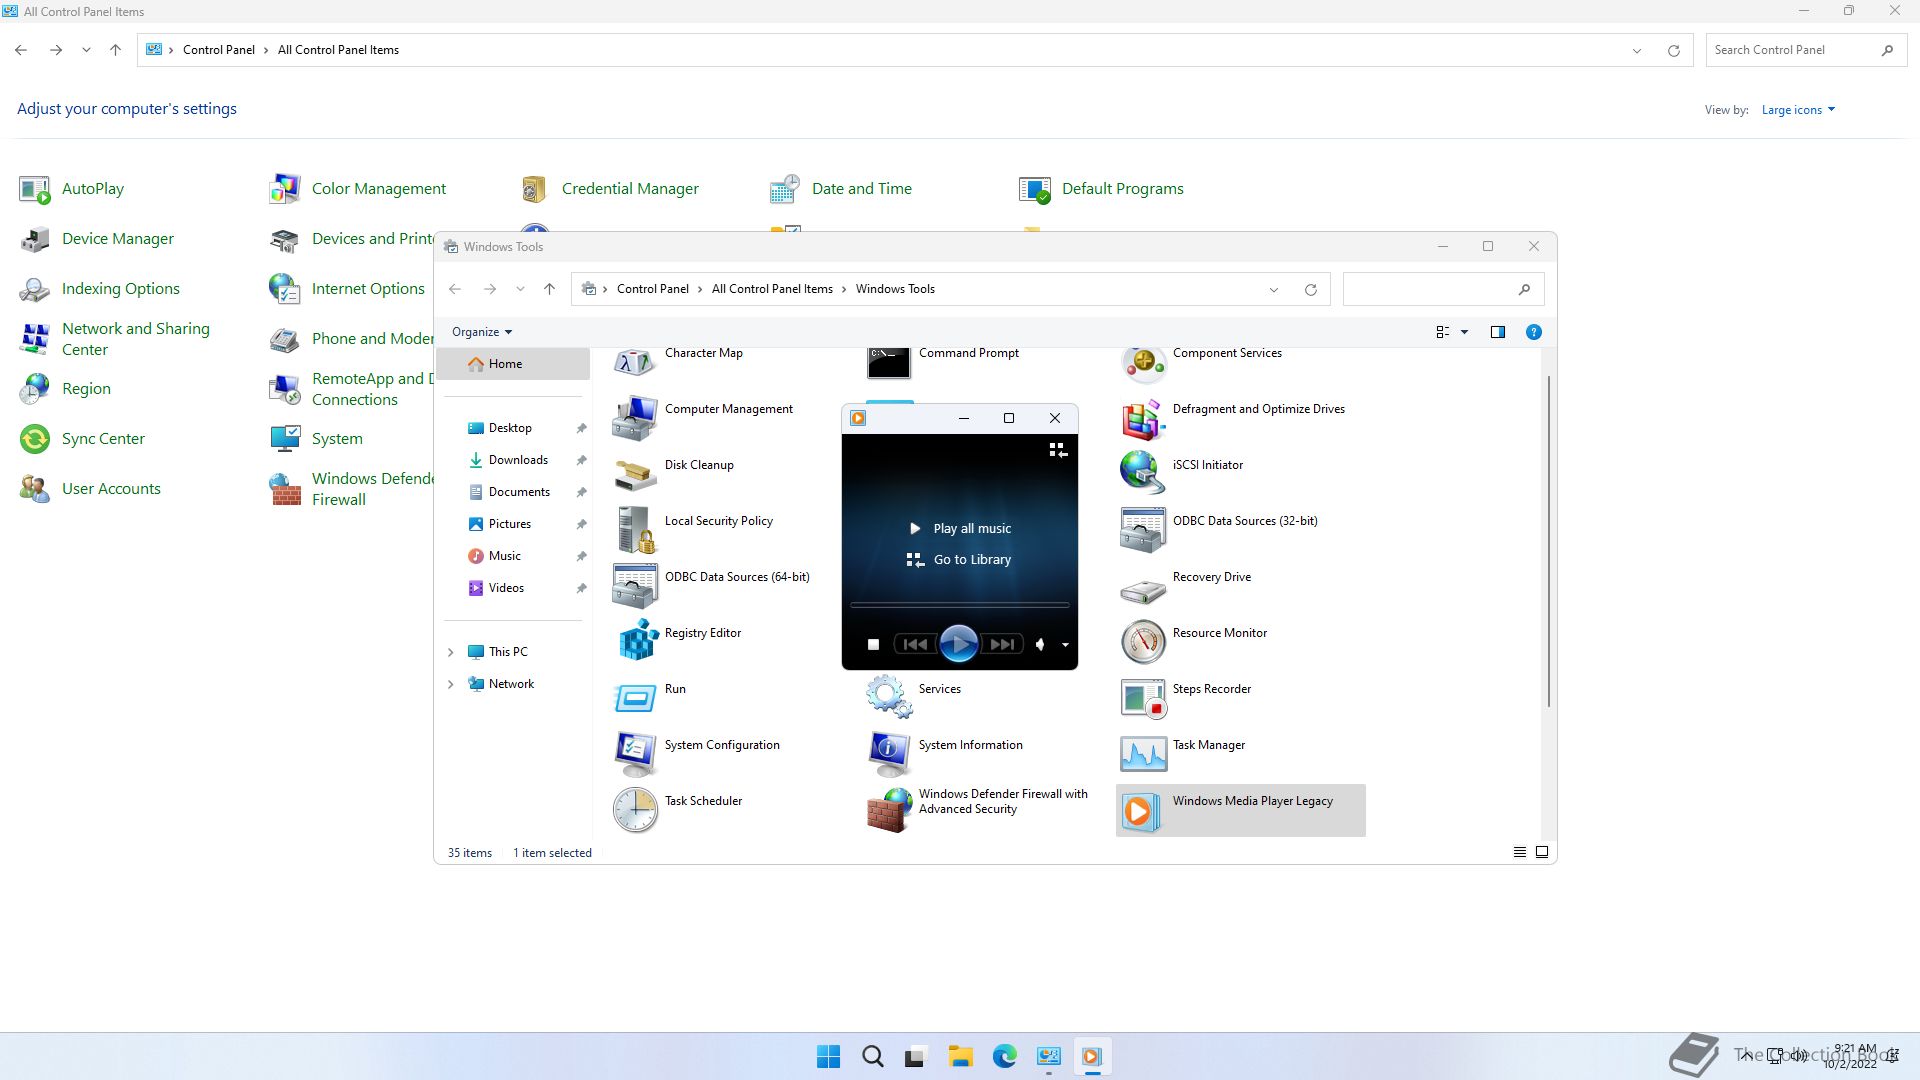
Task: Expand the This PC tree node
Action: point(450,652)
